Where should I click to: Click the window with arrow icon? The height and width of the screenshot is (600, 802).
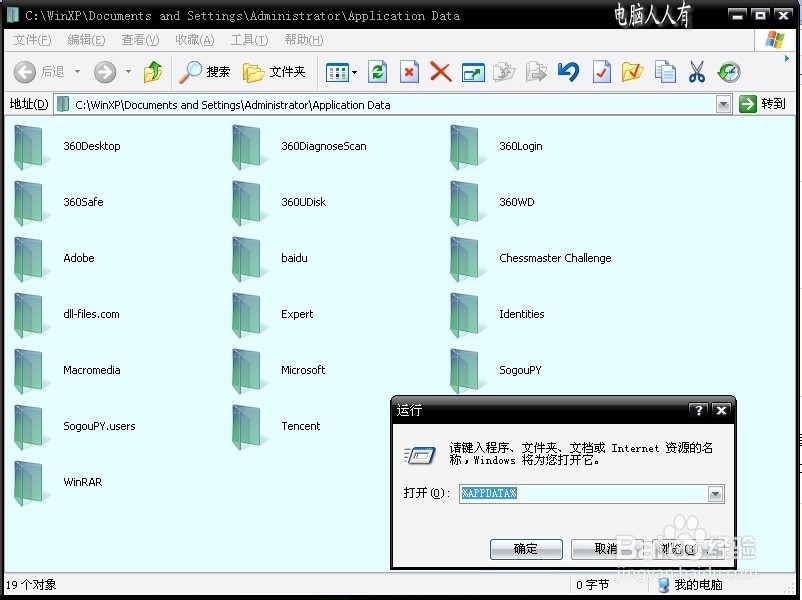pos(473,73)
